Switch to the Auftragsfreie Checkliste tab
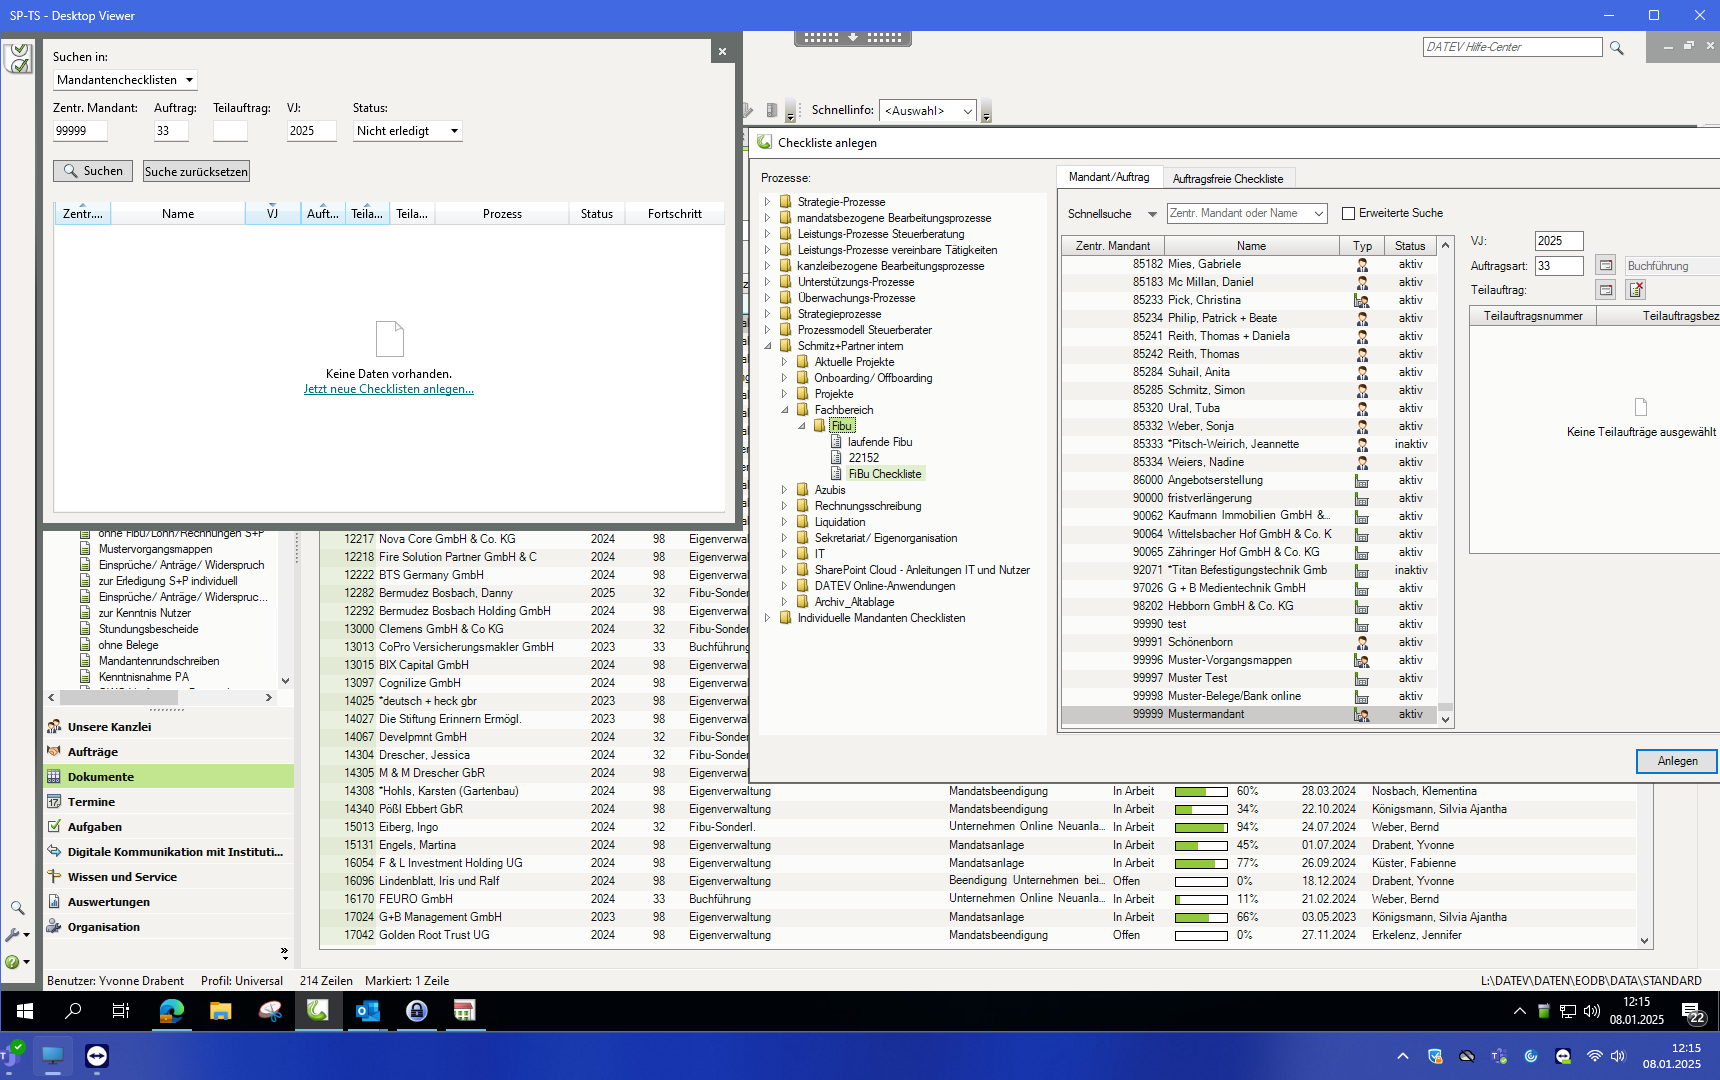 click(1227, 179)
